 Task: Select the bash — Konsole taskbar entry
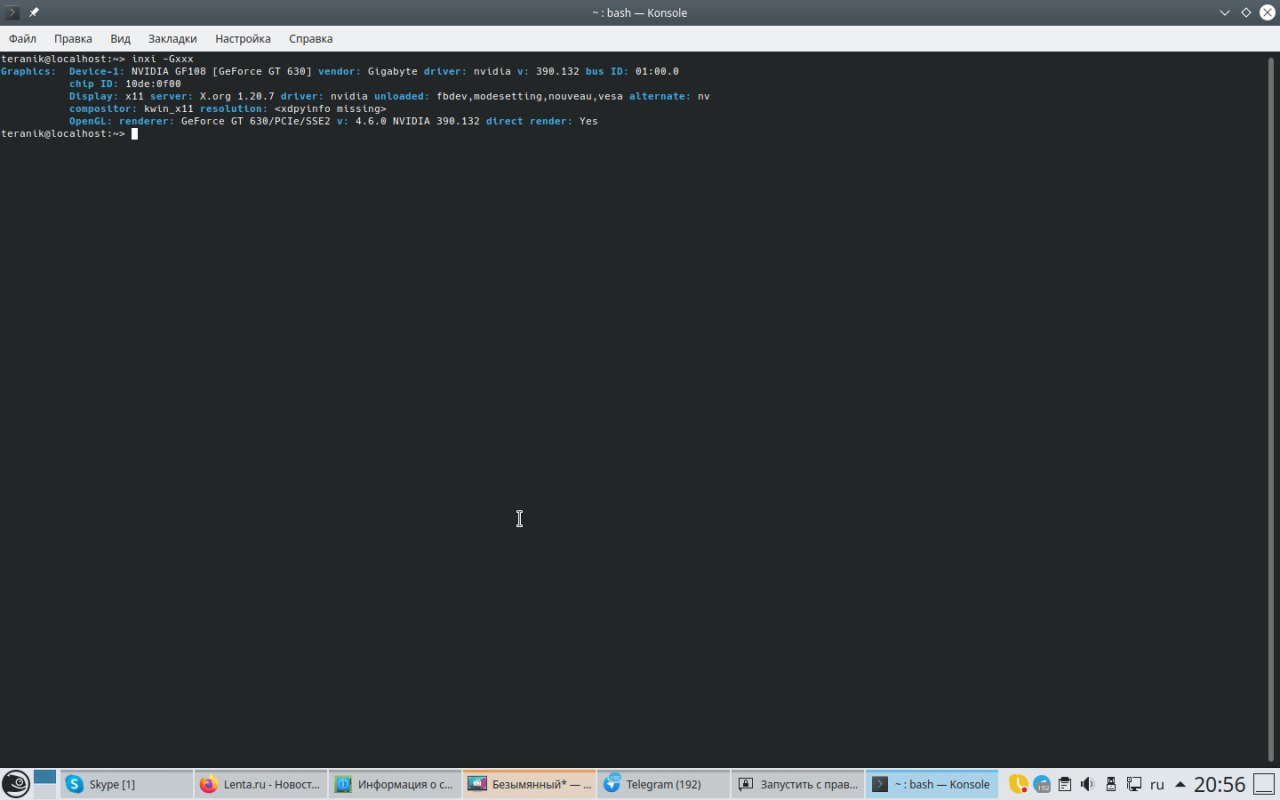coord(931,784)
